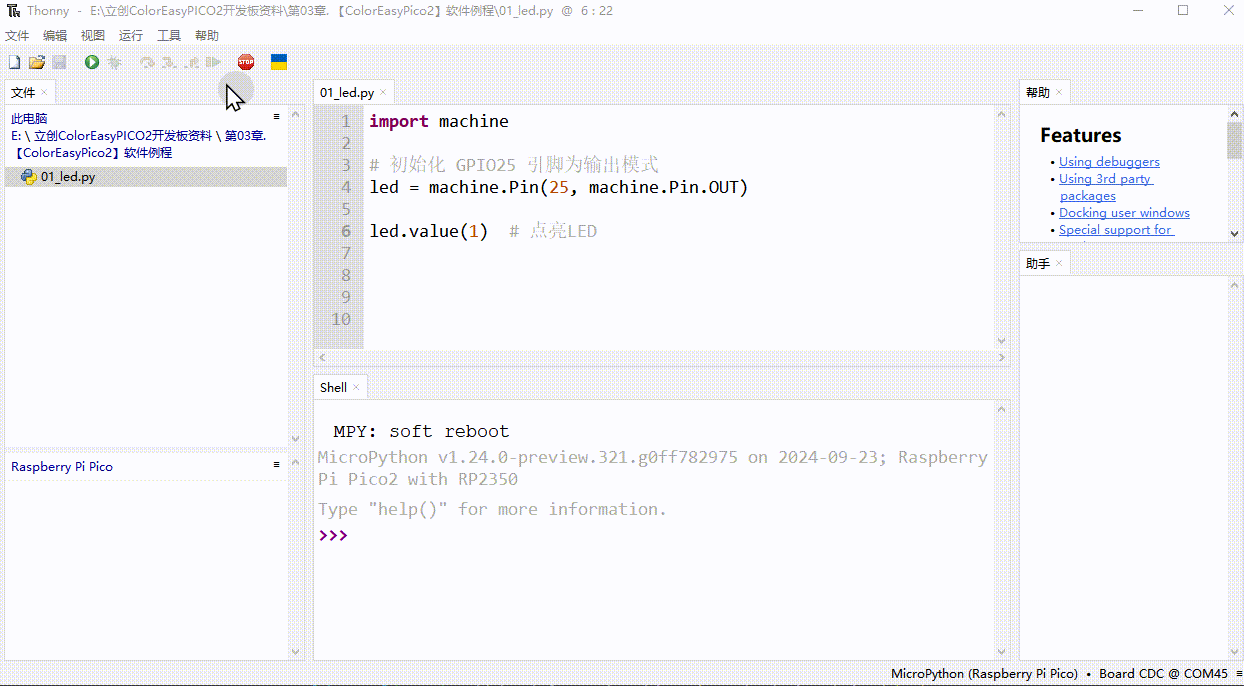Open the 帮助 menu in menu bar
1244x686 pixels.
pyautogui.click(x=207, y=36)
